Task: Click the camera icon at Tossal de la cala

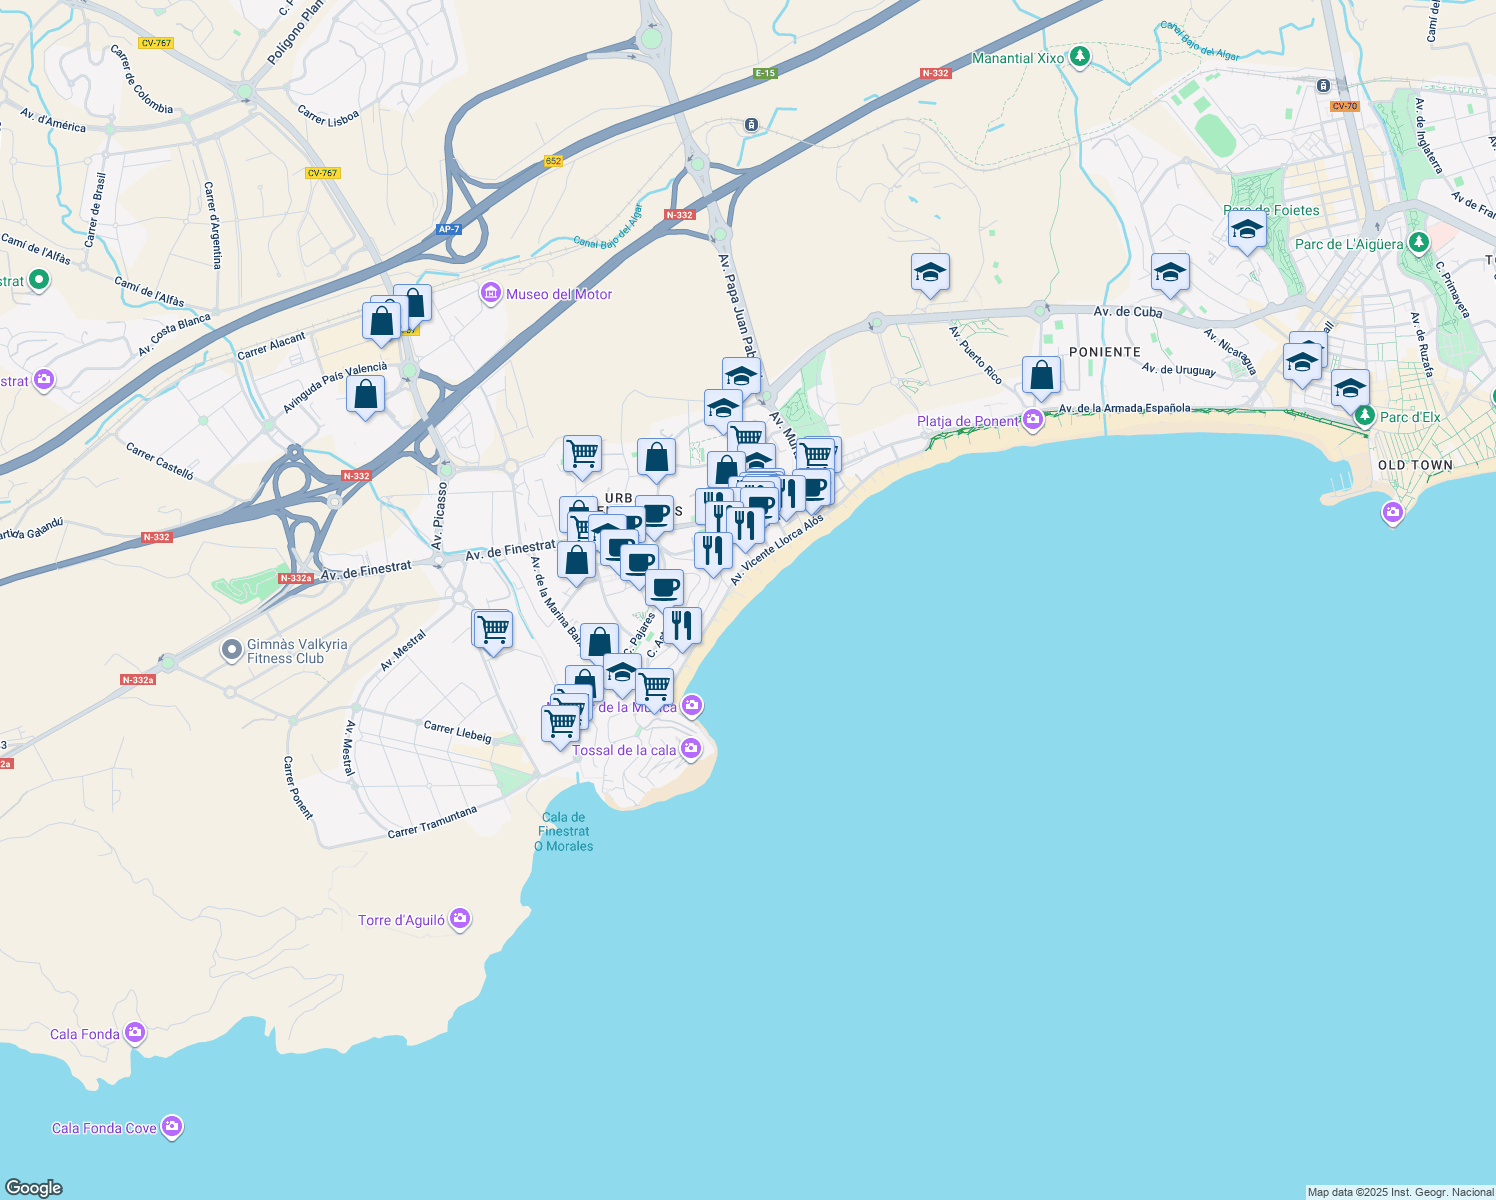Action: (x=689, y=747)
